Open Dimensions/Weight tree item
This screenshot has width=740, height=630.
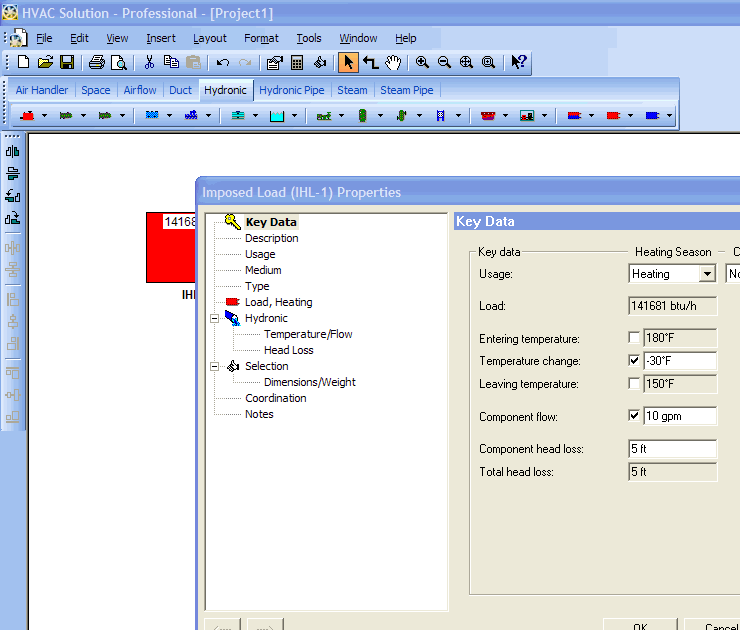[310, 382]
